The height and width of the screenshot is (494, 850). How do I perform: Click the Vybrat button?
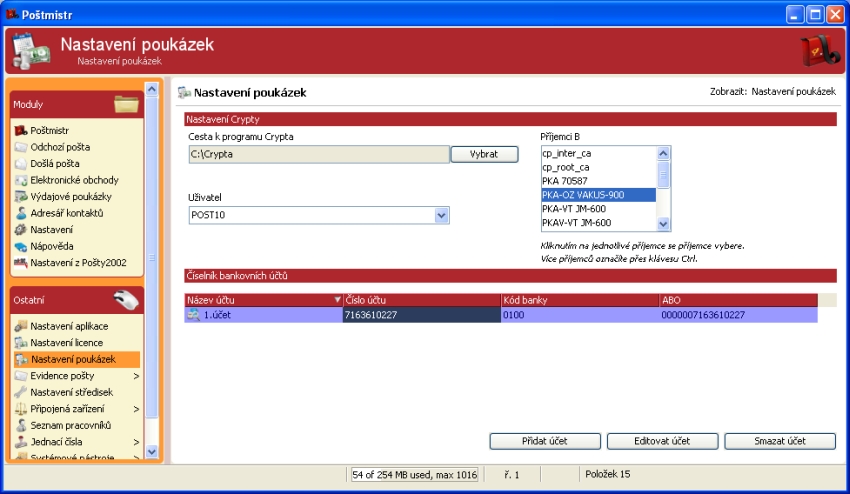tap(484, 154)
